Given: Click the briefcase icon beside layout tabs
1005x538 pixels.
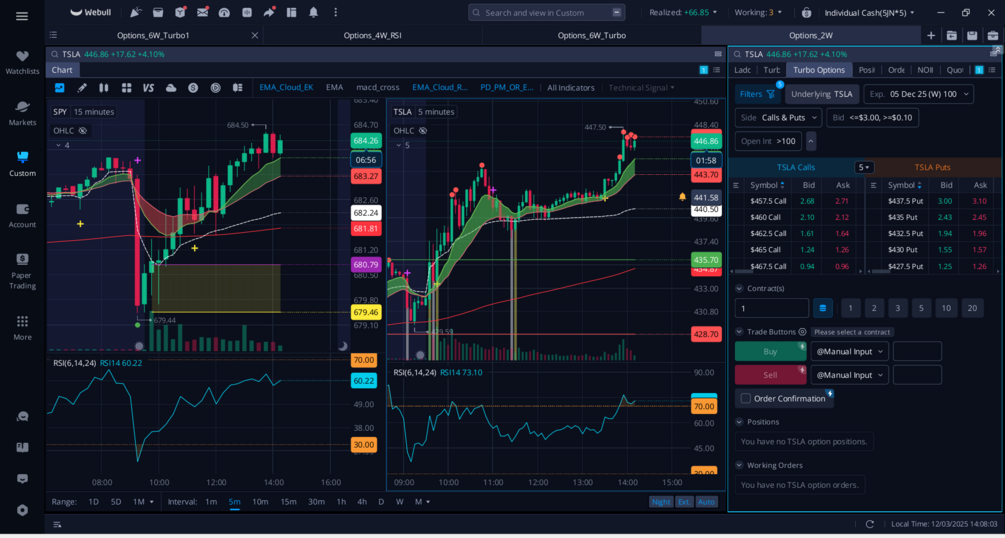Looking at the screenshot, I should coord(993,35).
